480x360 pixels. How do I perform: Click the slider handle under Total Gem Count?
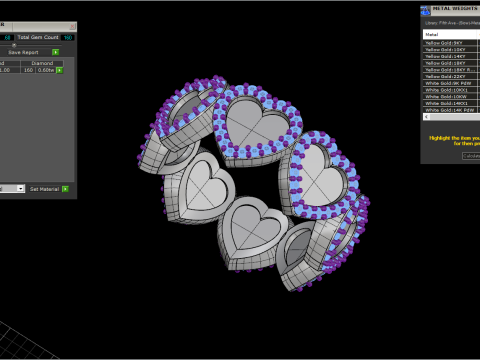coord(14,45)
